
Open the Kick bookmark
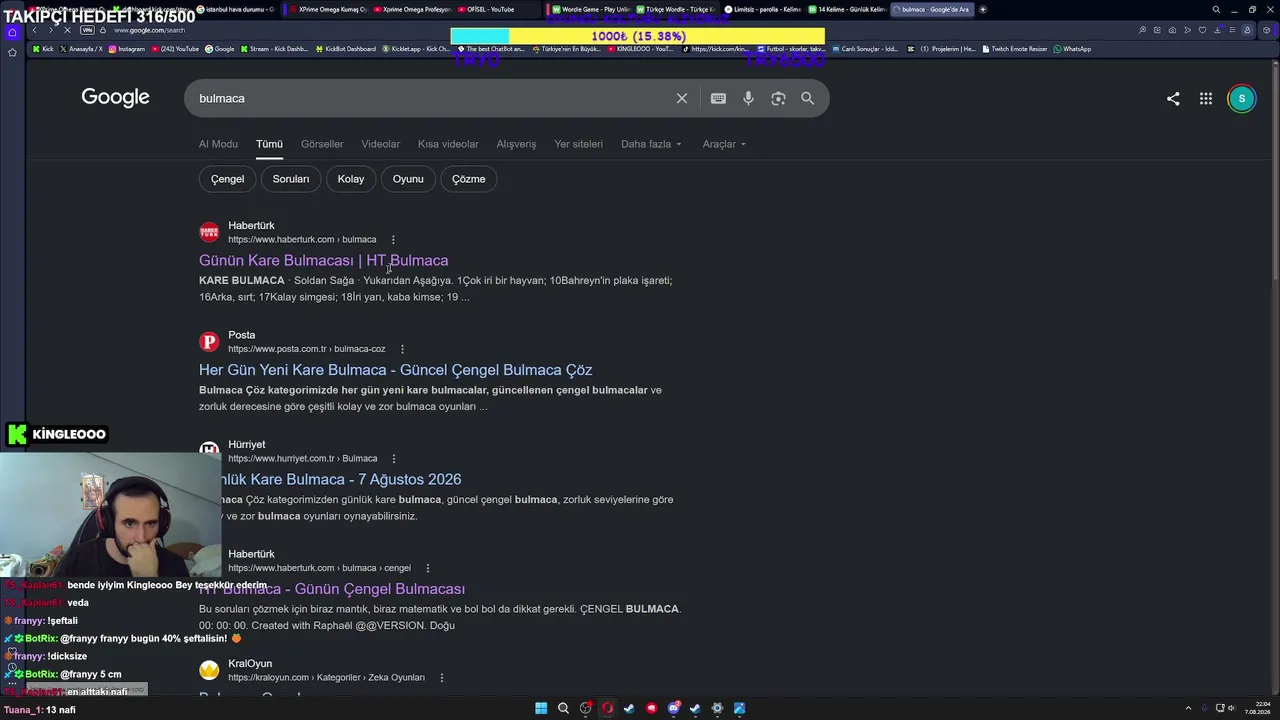[43, 49]
